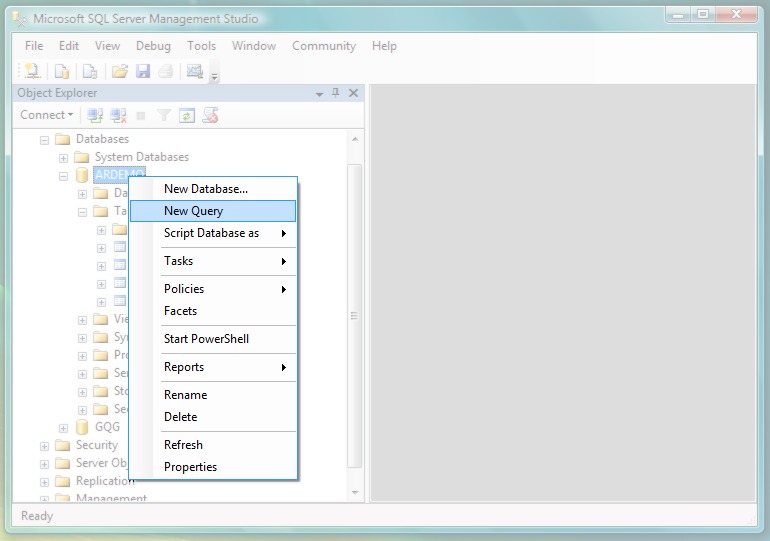Collapse the ARDEMO database node

(63, 176)
